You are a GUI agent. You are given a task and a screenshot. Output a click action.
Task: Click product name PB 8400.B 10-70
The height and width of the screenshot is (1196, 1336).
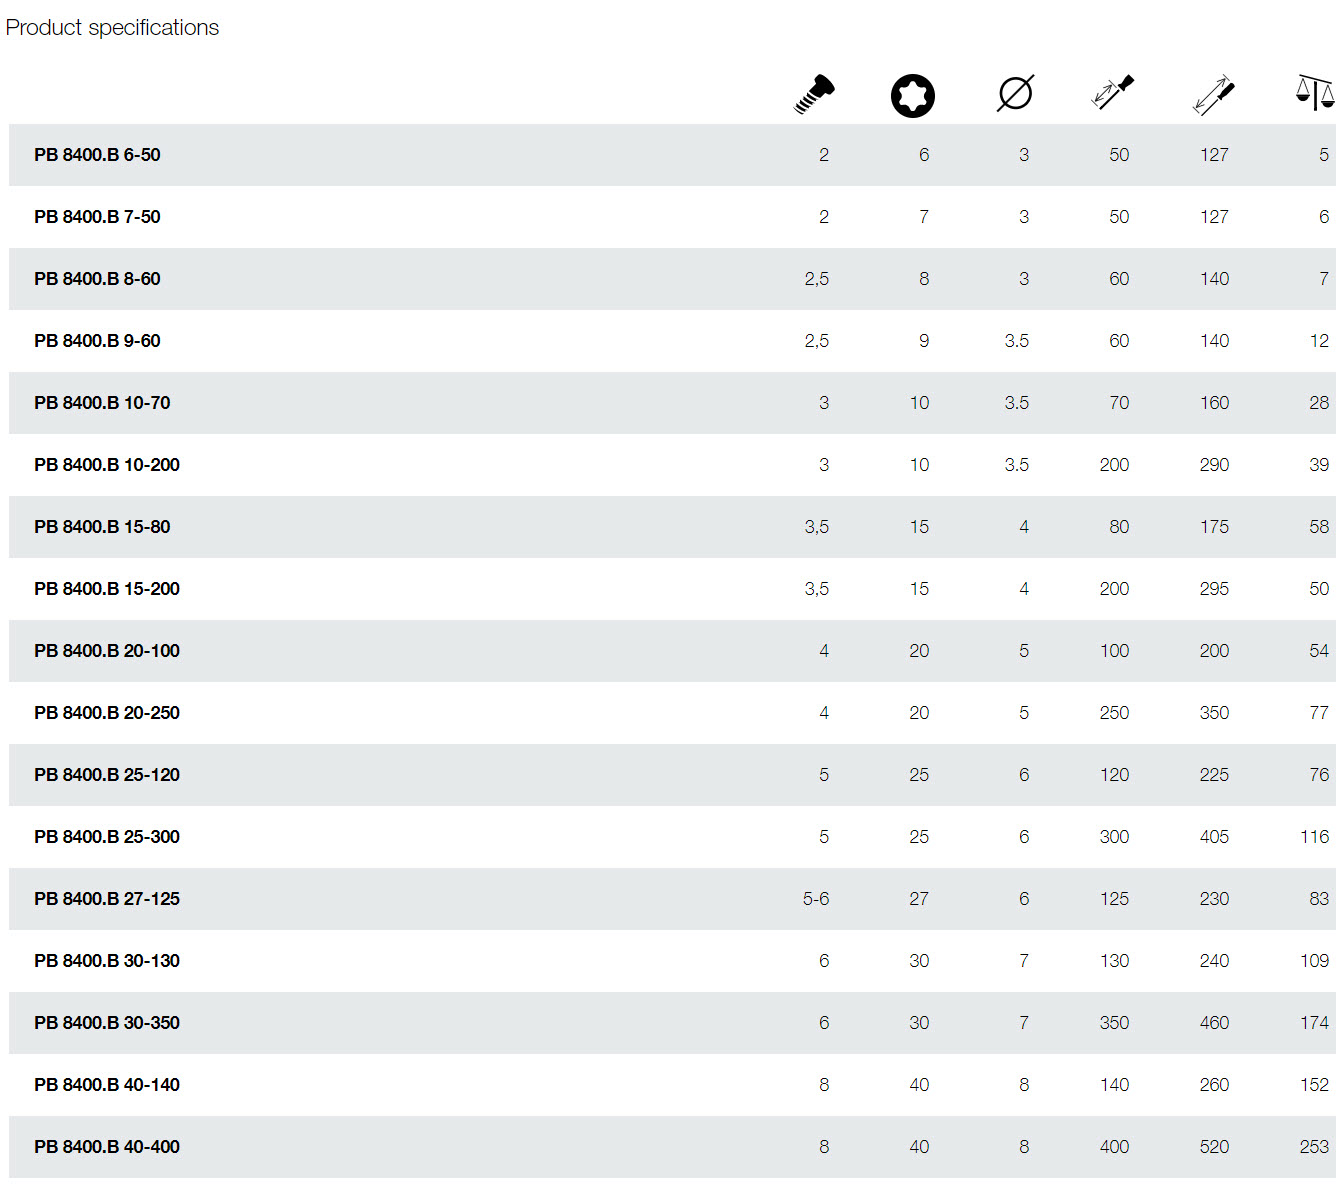tap(102, 403)
